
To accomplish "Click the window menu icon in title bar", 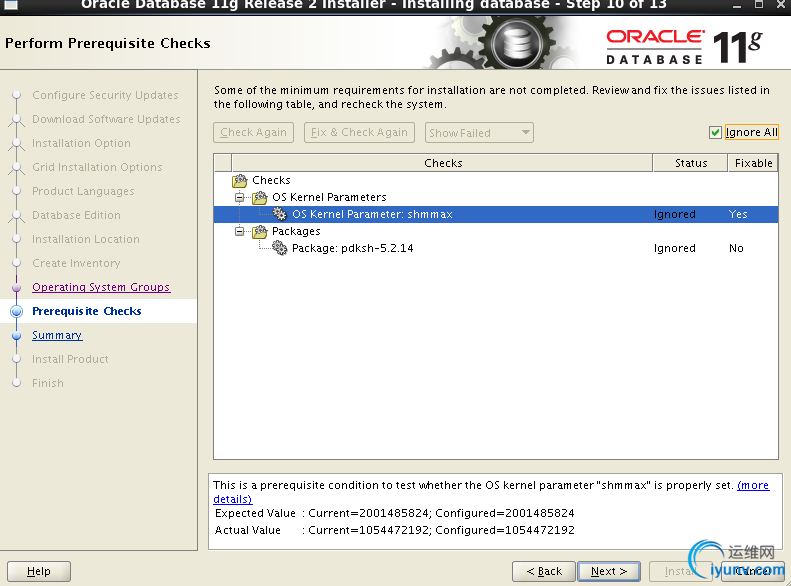I will (11, 5).
